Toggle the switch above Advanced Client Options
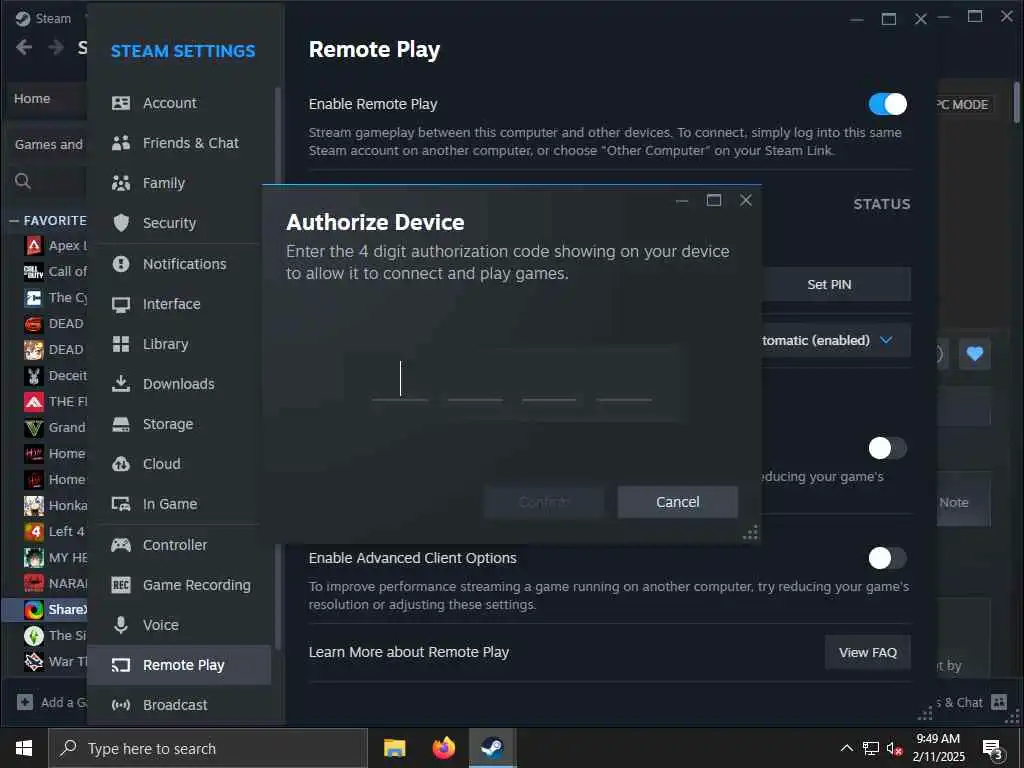 (x=888, y=448)
